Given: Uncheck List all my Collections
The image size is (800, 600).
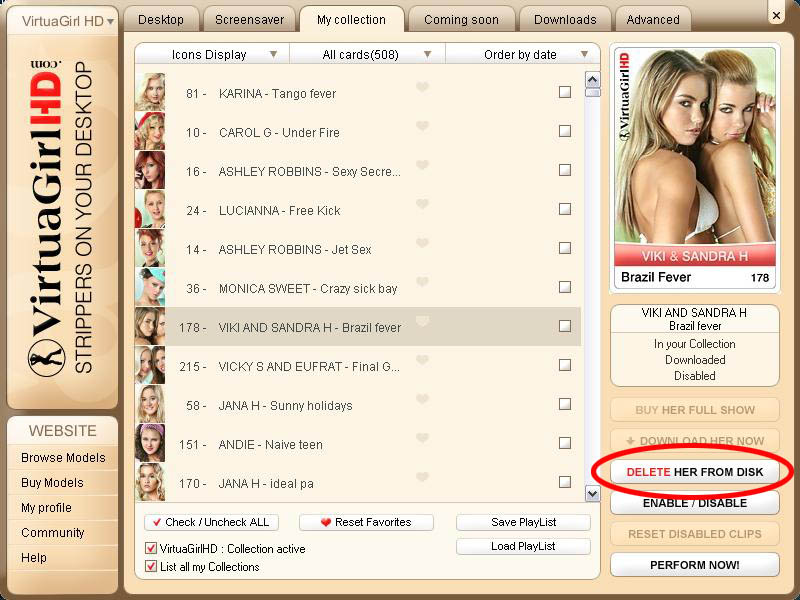Looking at the screenshot, I should pos(152,567).
